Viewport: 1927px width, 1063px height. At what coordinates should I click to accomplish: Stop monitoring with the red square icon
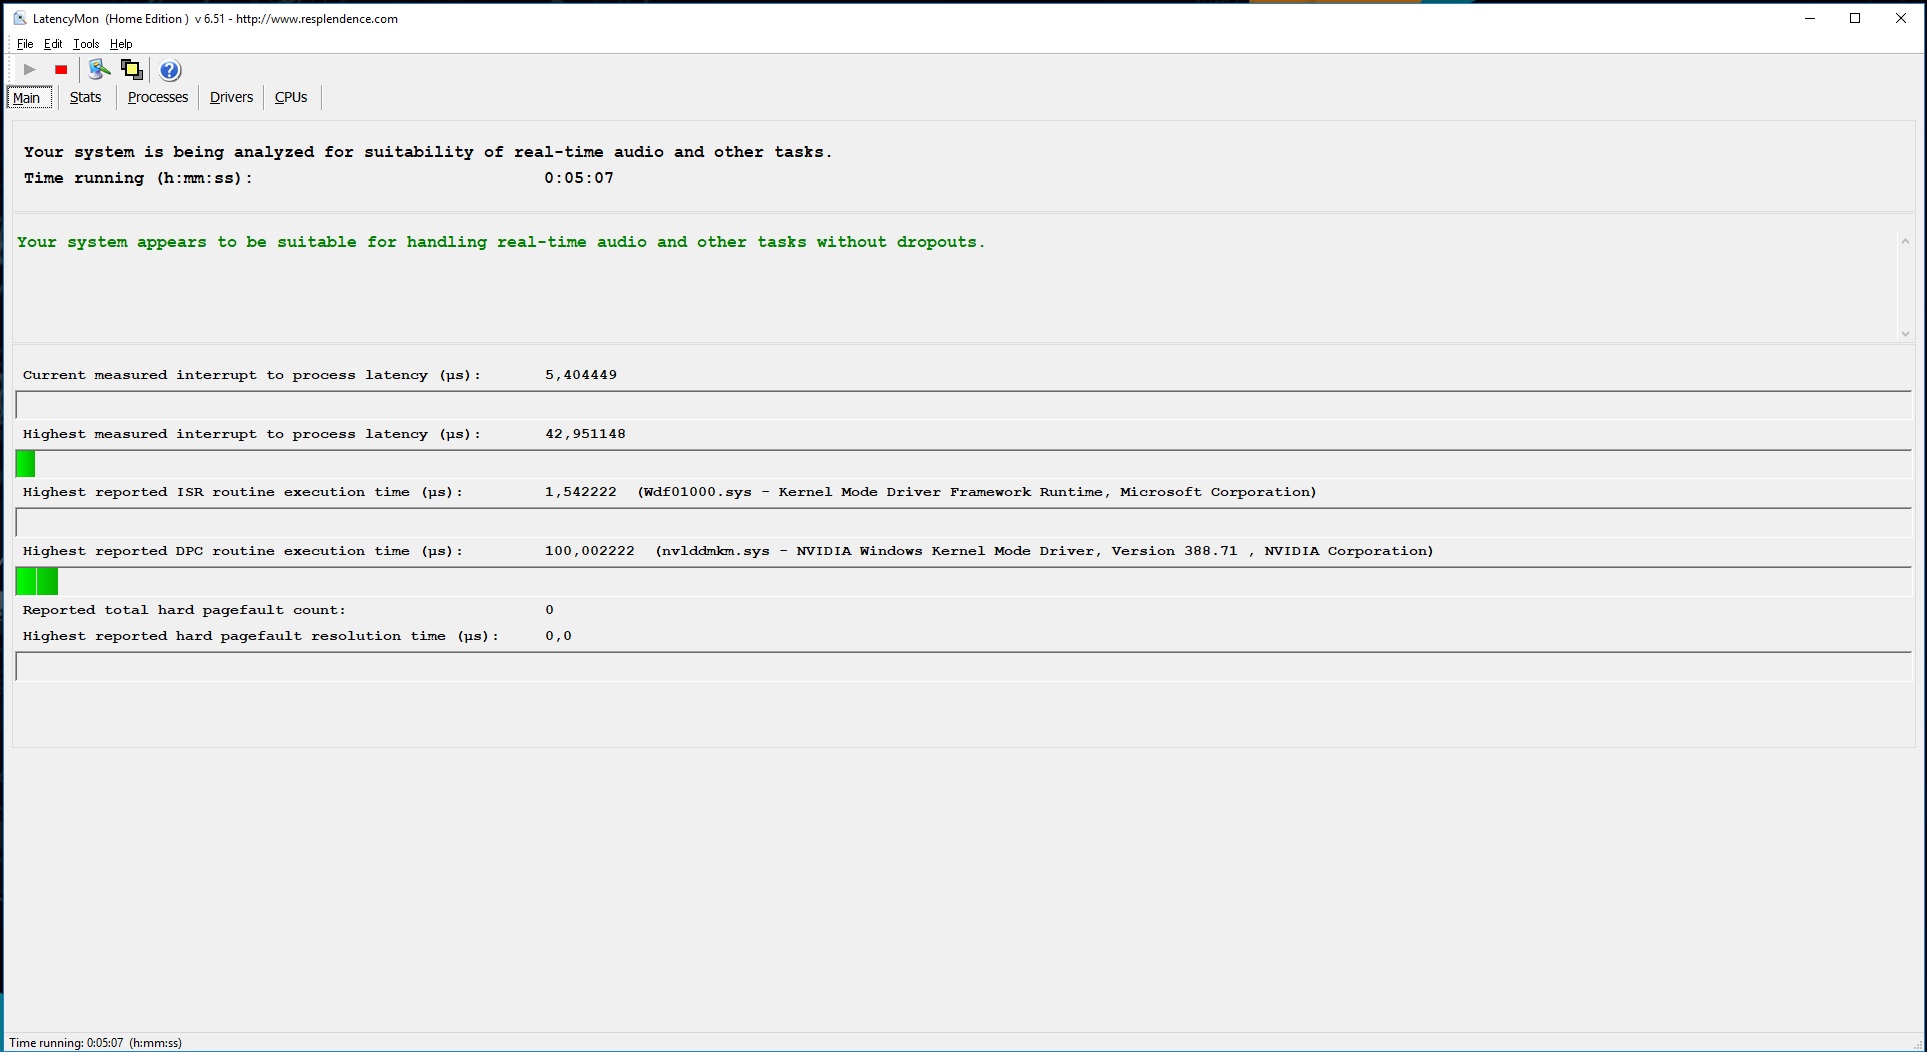tap(61, 70)
